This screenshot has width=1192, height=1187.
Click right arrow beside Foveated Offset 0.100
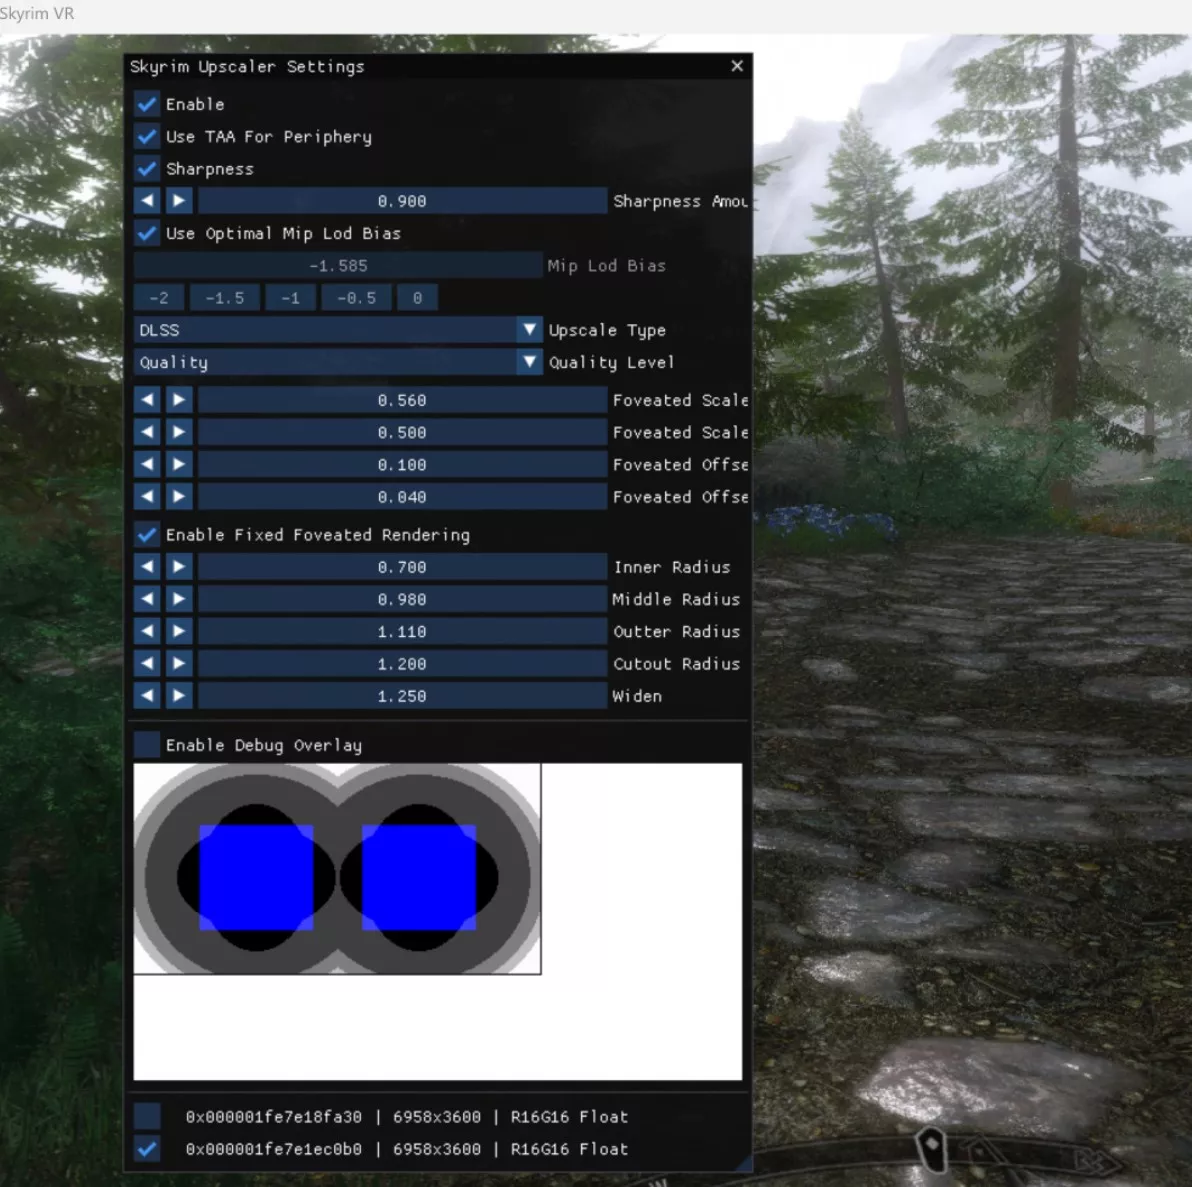(x=179, y=465)
